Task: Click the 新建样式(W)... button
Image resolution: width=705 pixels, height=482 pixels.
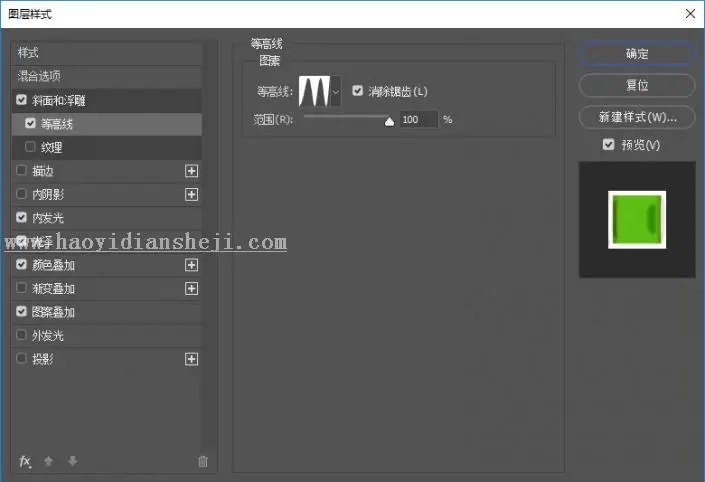Action: click(637, 117)
